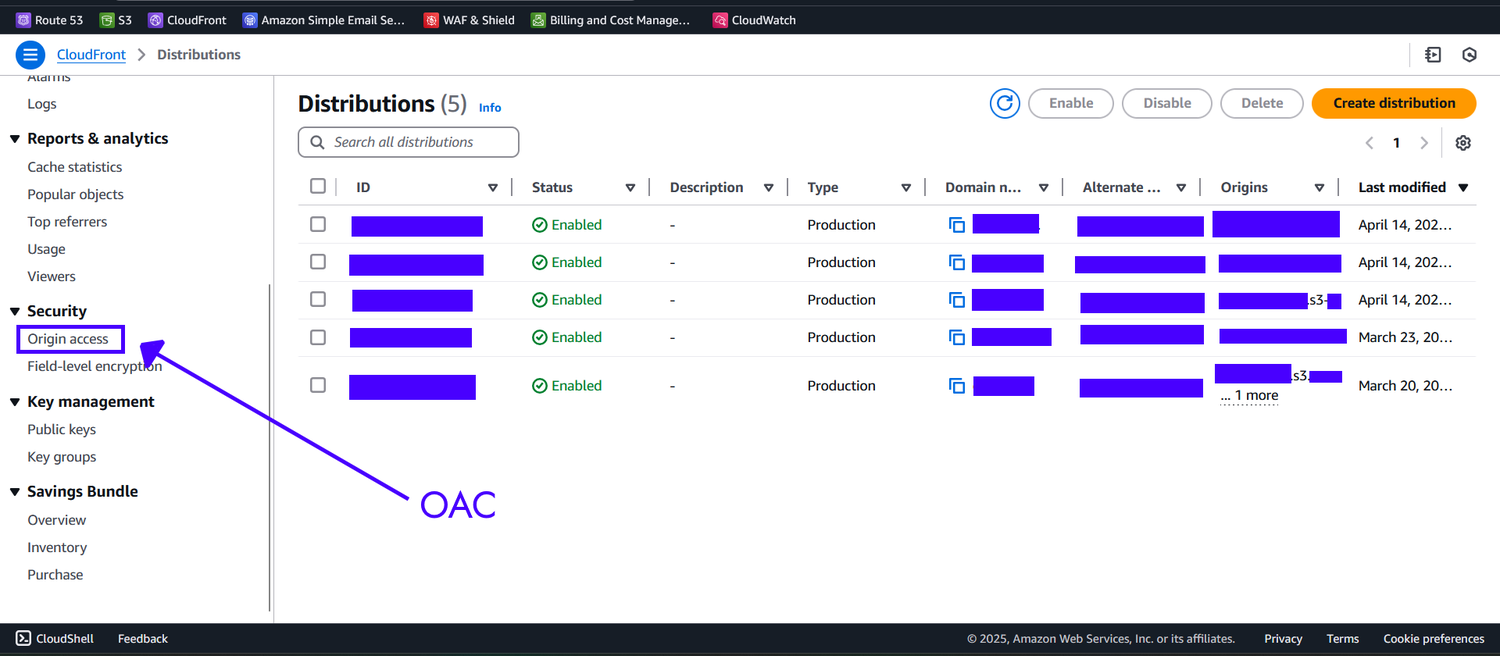Go to previous page of distributions

point(1369,143)
